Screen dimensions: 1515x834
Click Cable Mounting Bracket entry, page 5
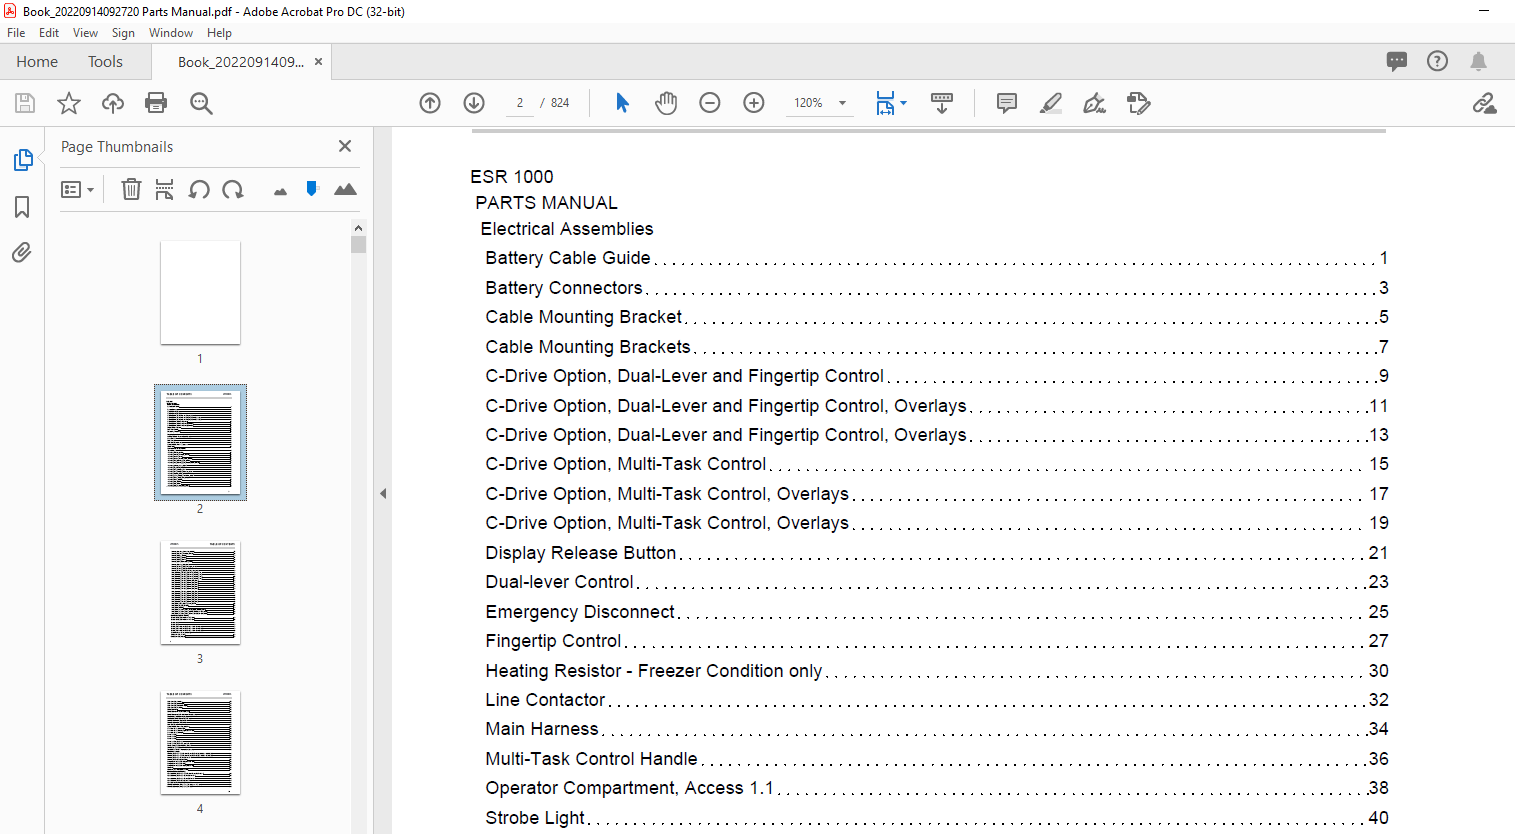pyautogui.click(x=936, y=317)
